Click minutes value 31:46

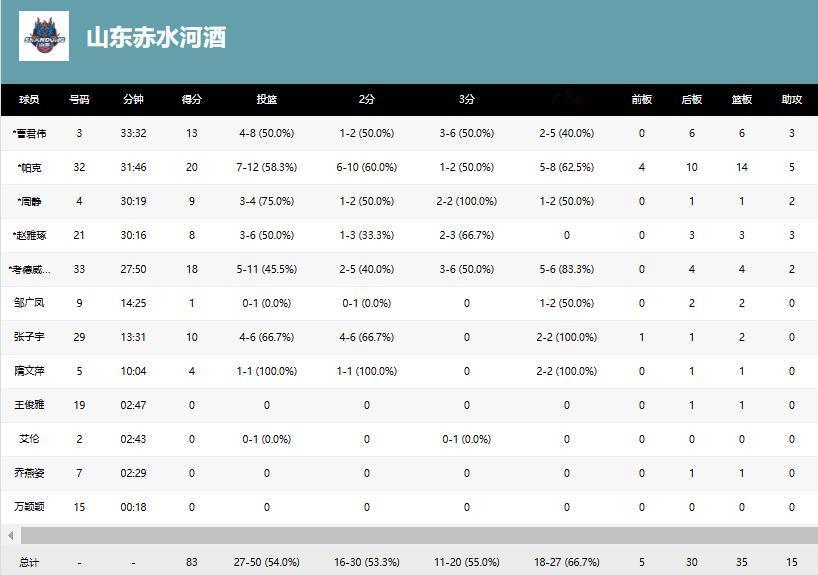[134, 167]
